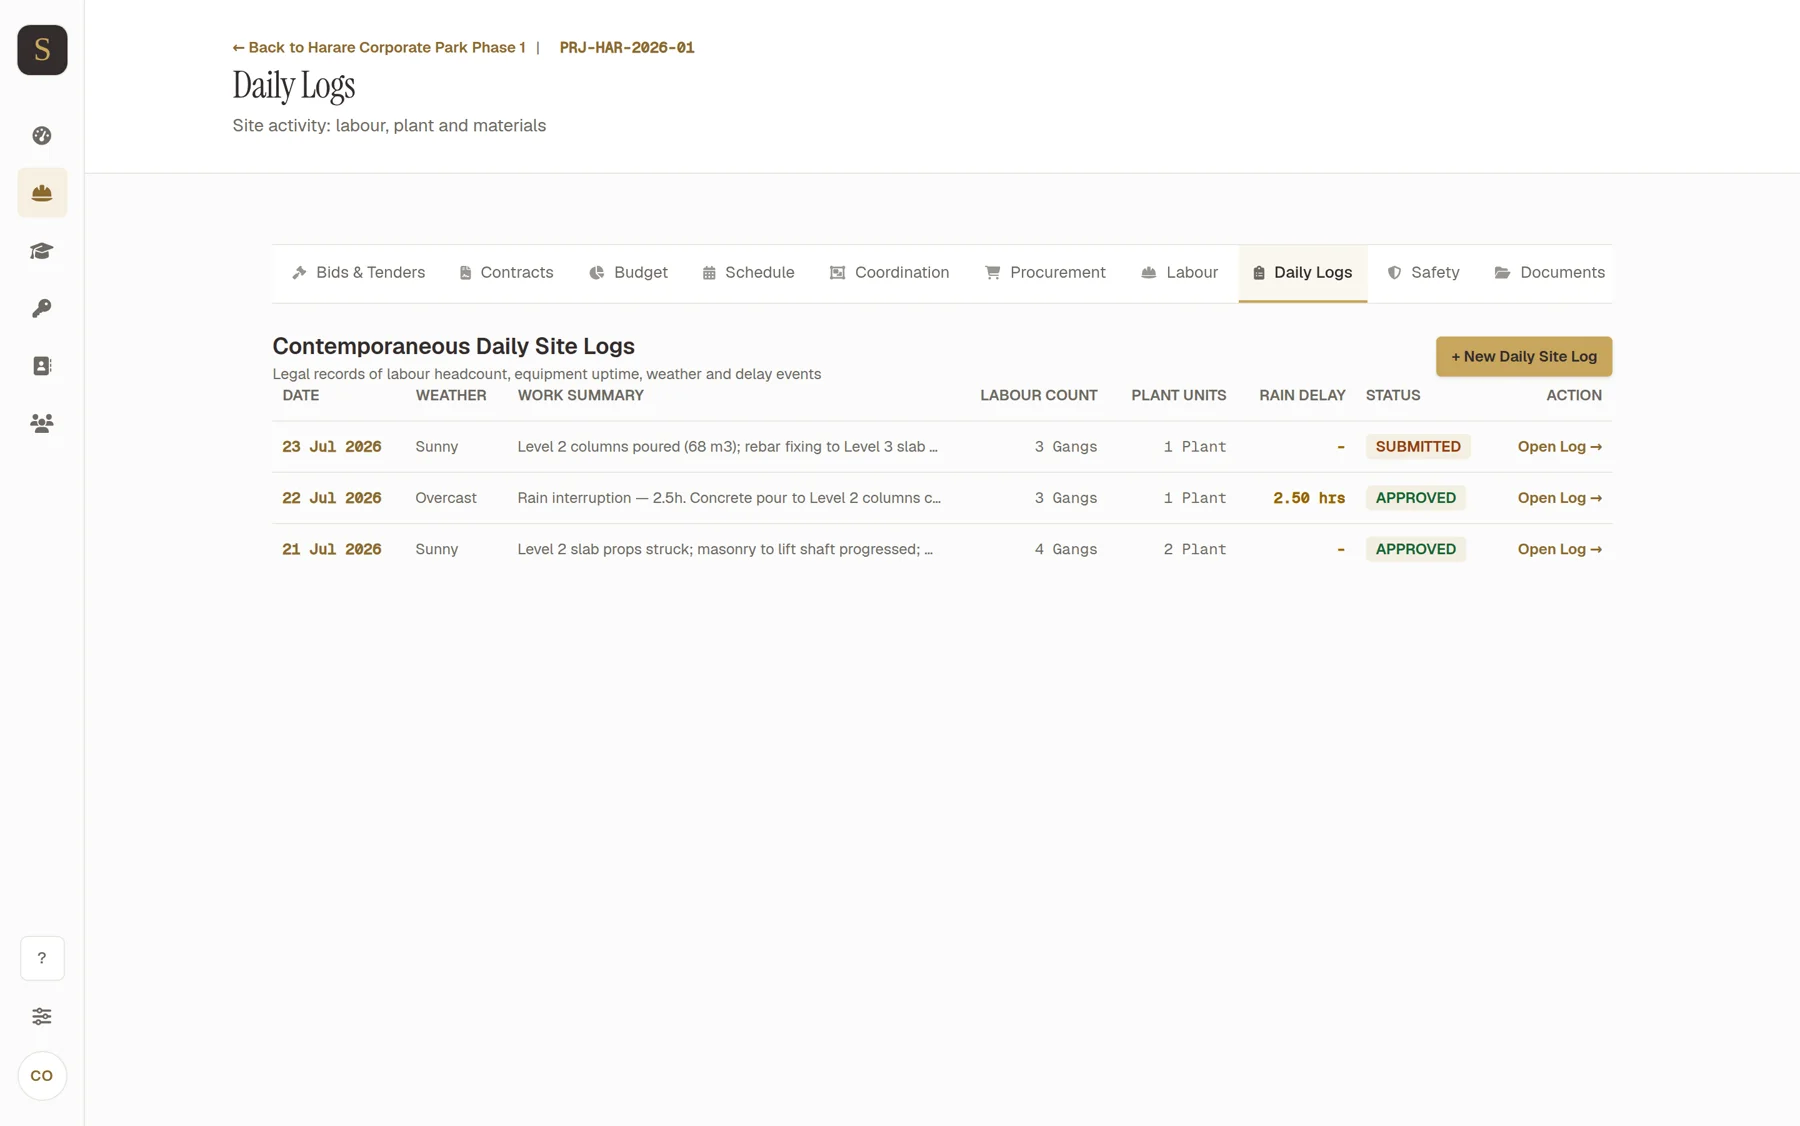Screen dimensions: 1800x1126
Task: Click the SUBMITTED status badge
Action: tap(1418, 447)
